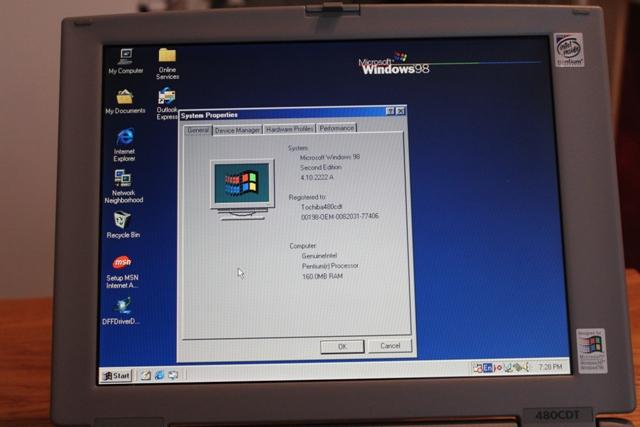640x427 pixels.
Task: Cancel the System Properties dialog
Action: (x=389, y=346)
